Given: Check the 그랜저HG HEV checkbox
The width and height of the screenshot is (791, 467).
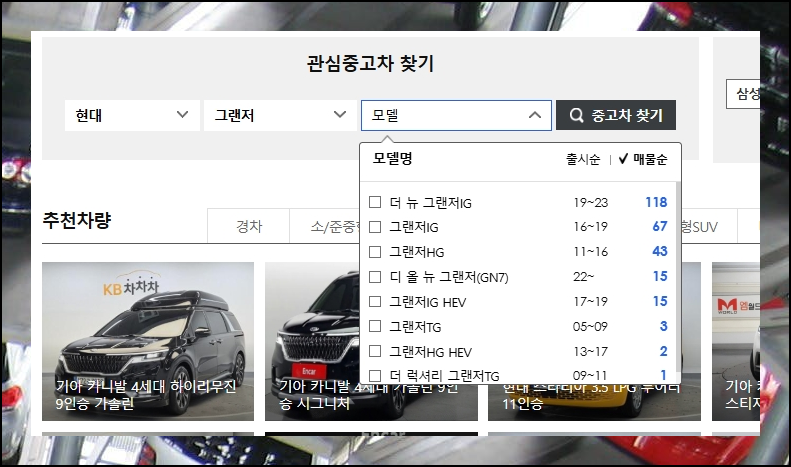Looking at the screenshot, I should (x=375, y=351).
